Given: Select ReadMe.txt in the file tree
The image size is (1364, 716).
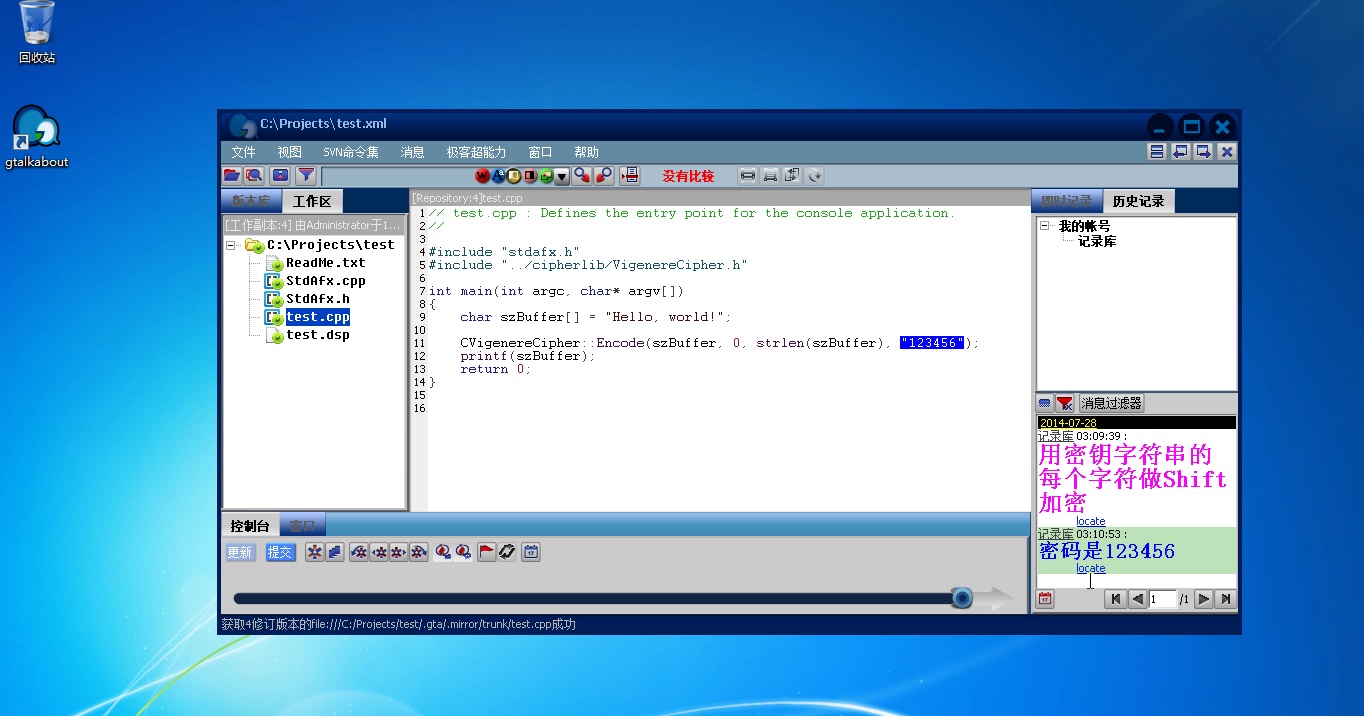Looking at the screenshot, I should [326, 263].
